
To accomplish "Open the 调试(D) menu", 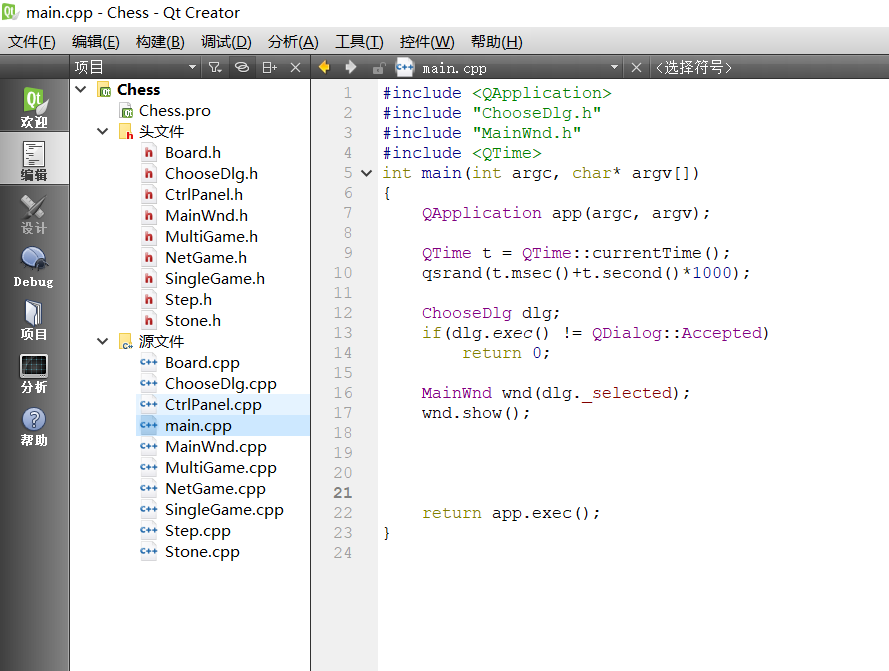I will (226, 42).
